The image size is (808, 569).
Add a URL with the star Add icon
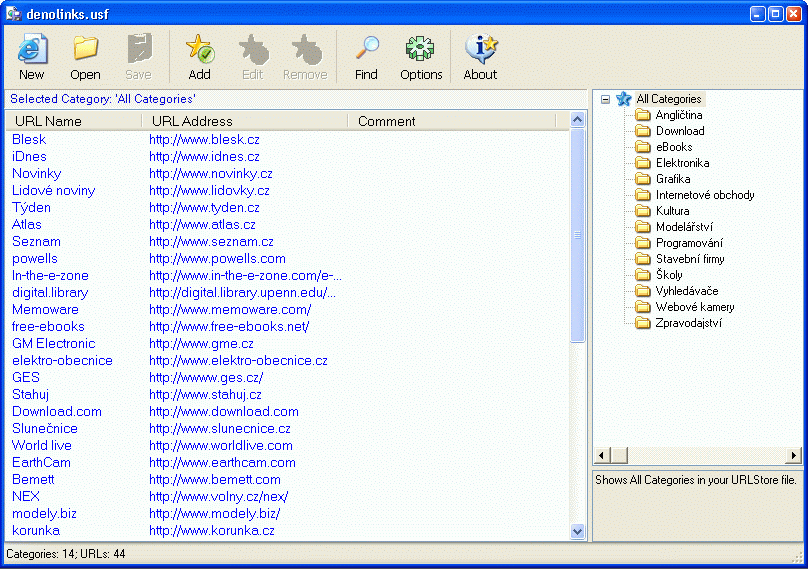click(200, 48)
